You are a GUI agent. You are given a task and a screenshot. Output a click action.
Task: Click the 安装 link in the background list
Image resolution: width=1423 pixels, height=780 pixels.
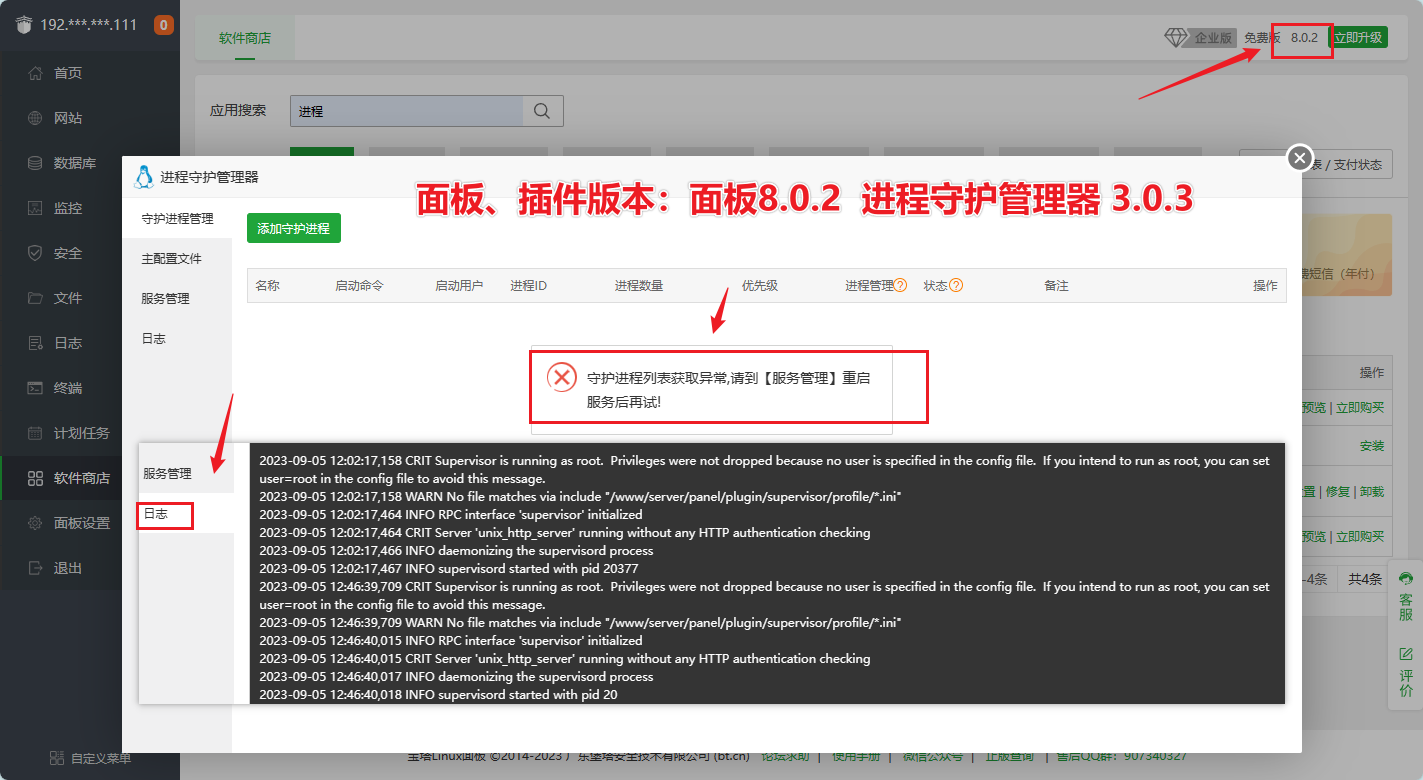(1372, 446)
